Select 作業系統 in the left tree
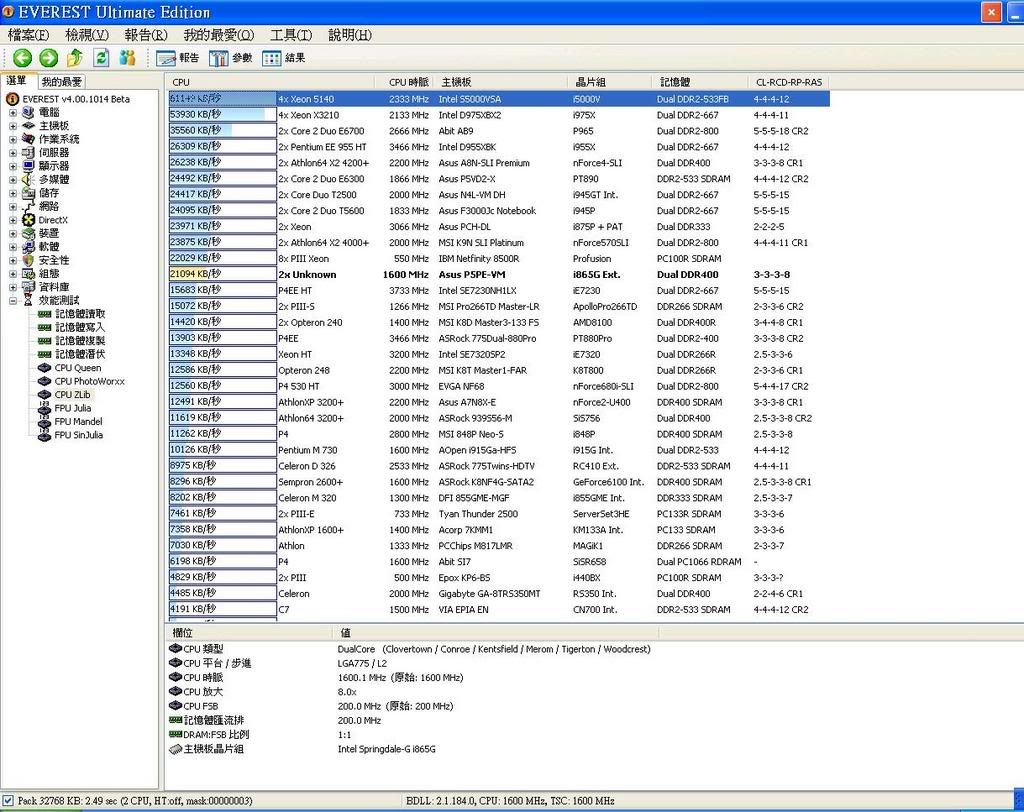This screenshot has width=1024, height=812. 59,139
